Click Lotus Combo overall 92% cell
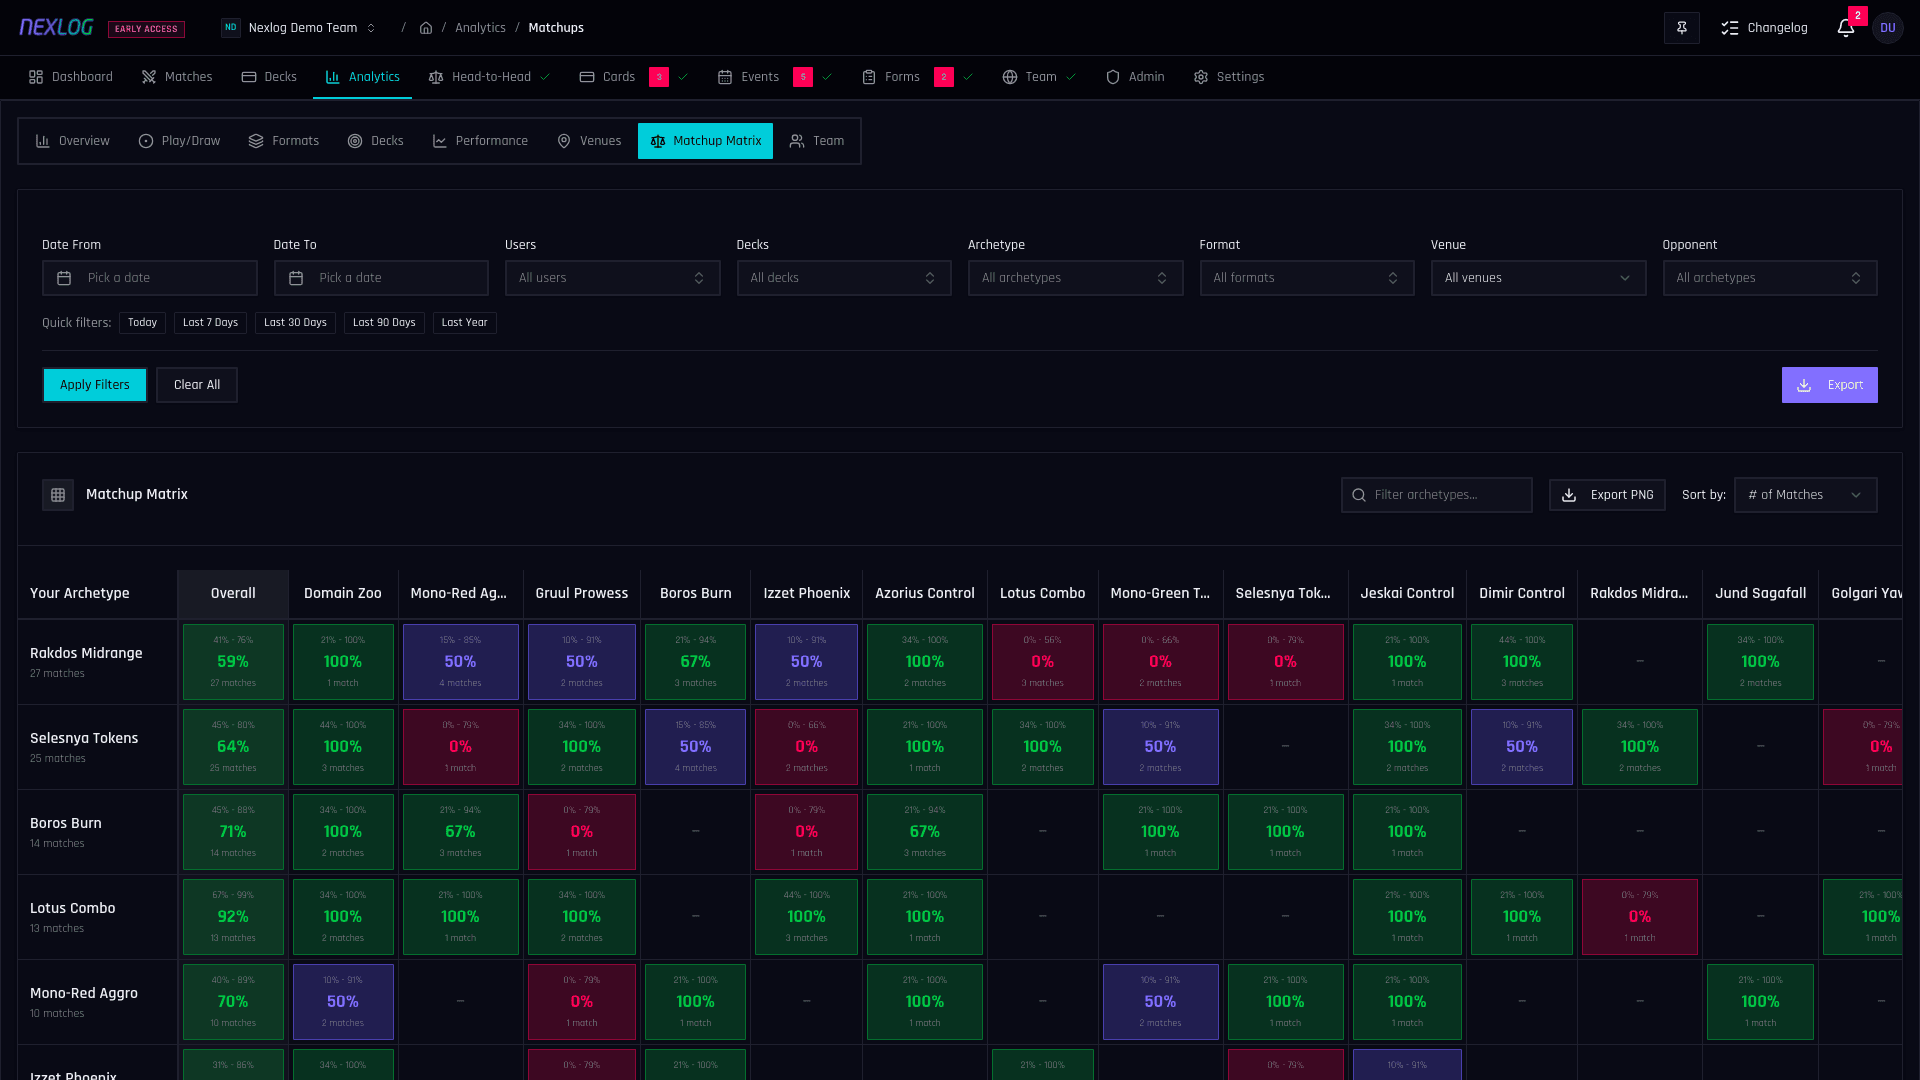 coord(233,917)
